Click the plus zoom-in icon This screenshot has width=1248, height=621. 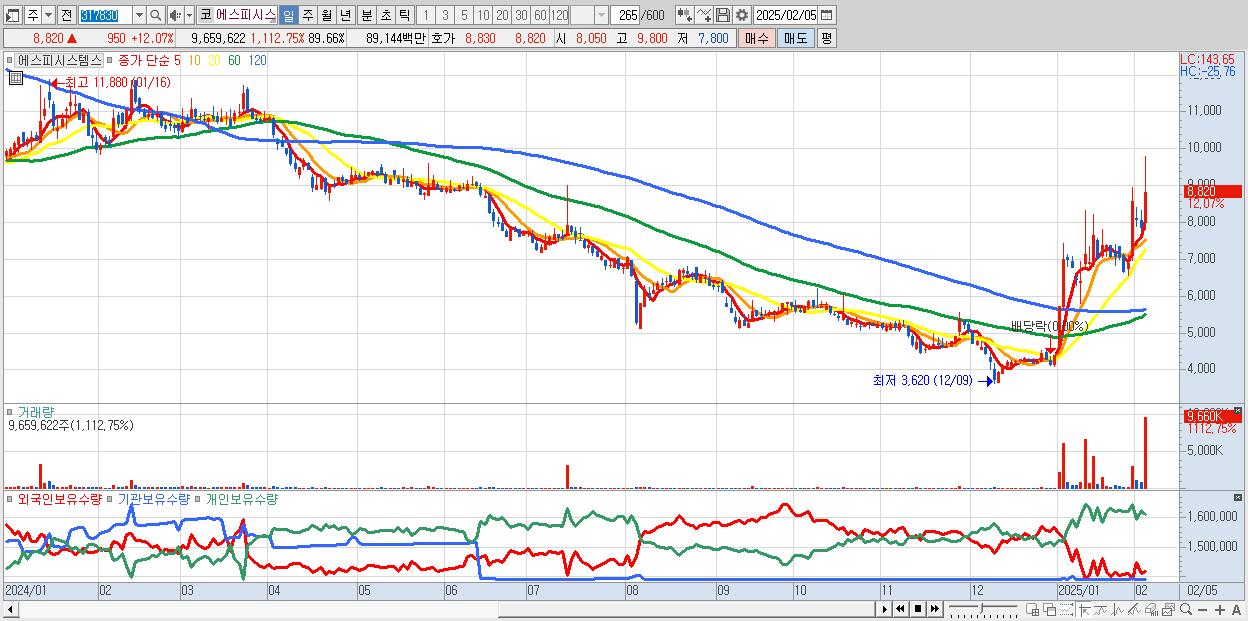point(1220,610)
